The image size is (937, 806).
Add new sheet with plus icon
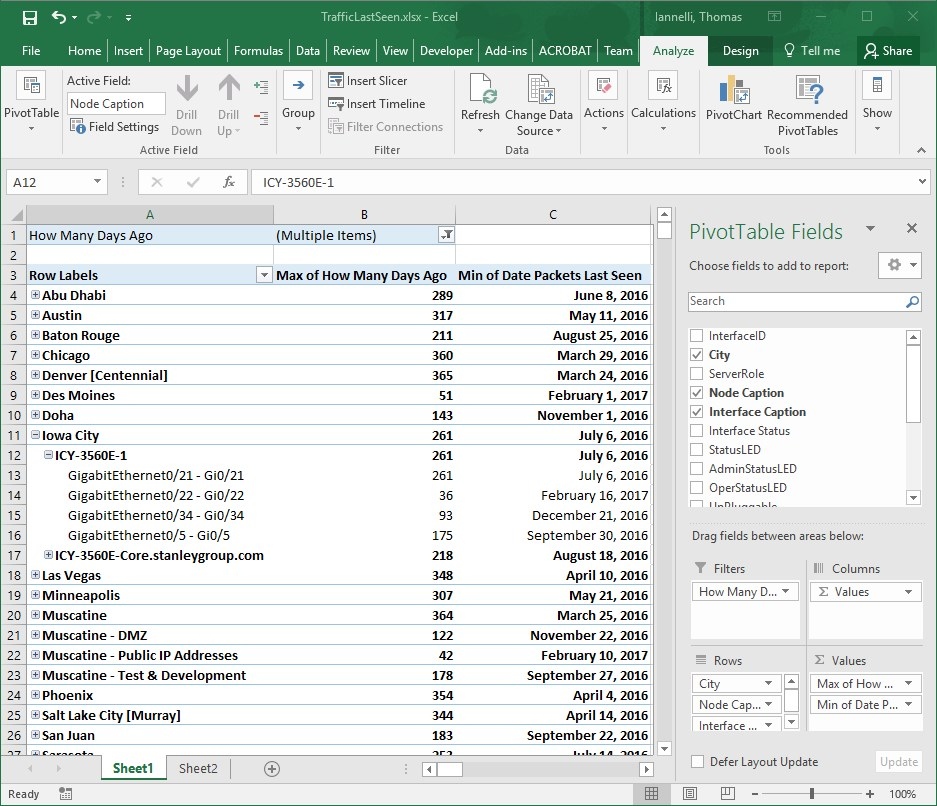(x=271, y=768)
